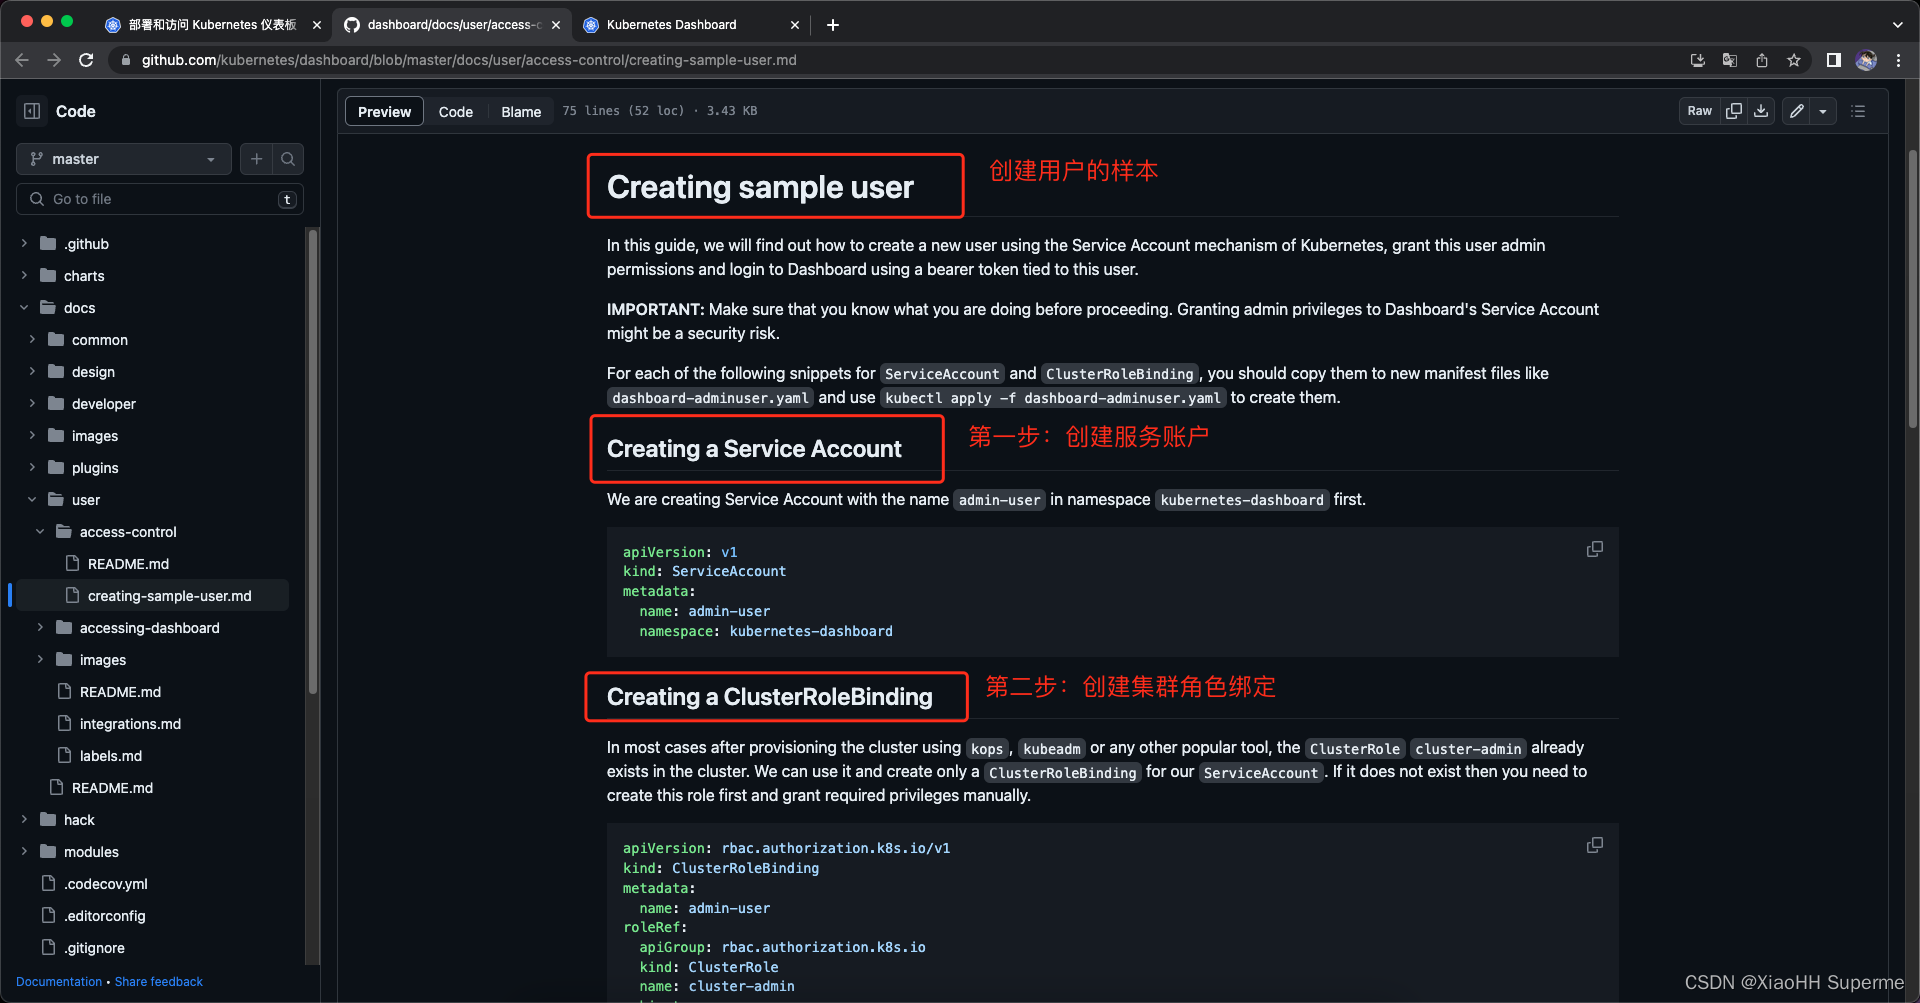The height and width of the screenshot is (1003, 1920).
Task: Download raw file icon
Action: click(x=1761, y=111)
